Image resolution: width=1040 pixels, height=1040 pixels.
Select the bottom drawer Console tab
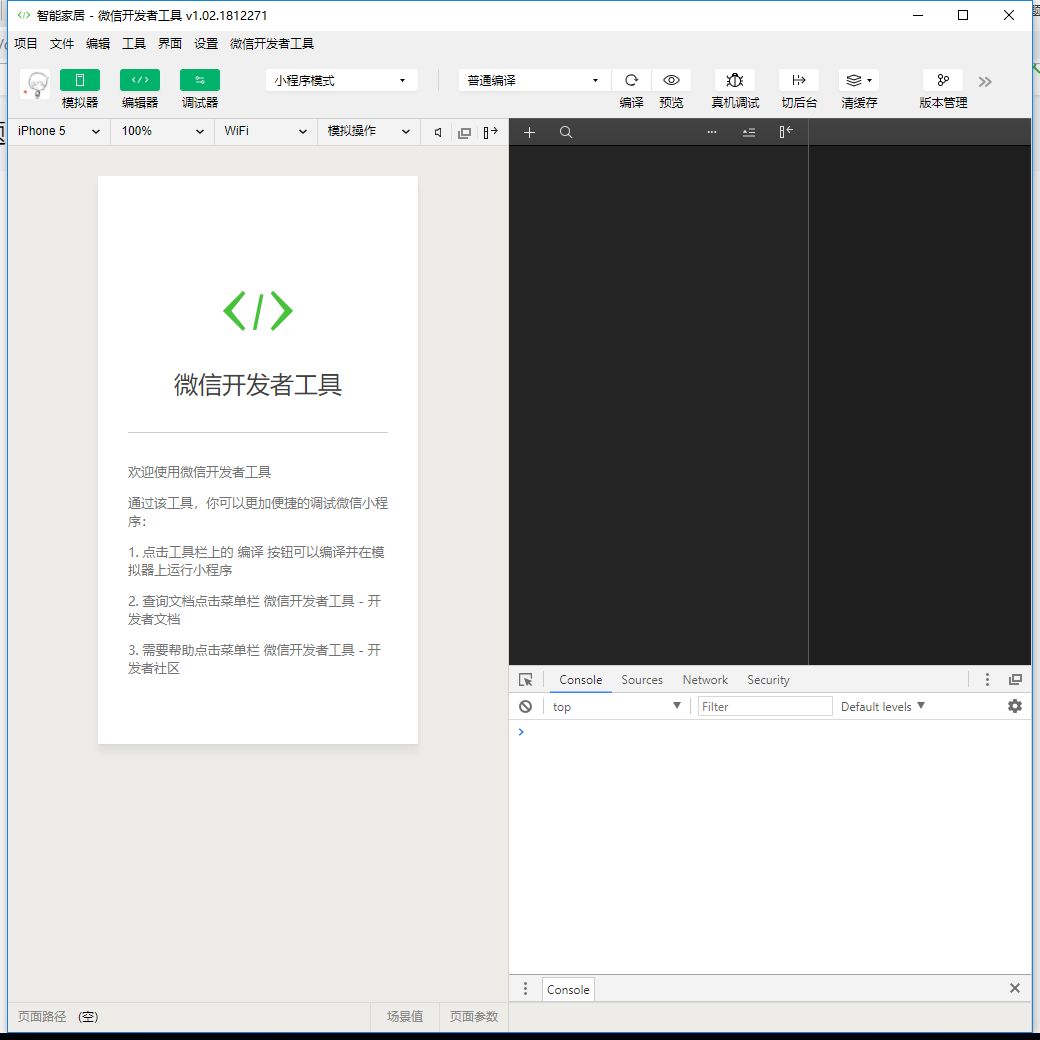pos(568,990)
